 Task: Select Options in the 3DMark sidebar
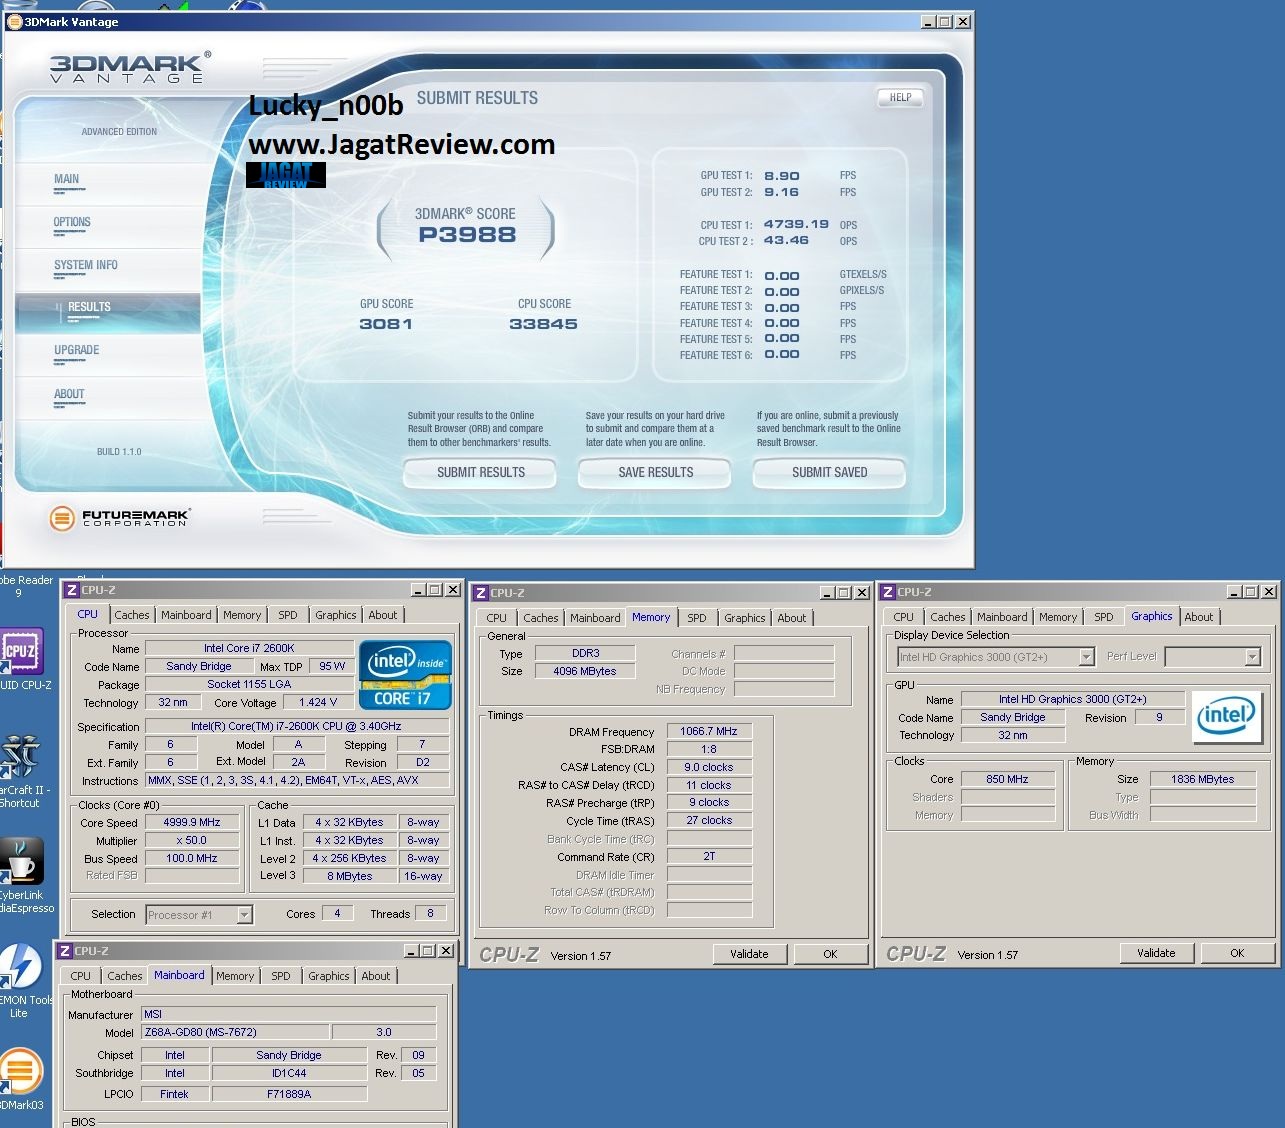pos(72,222)
